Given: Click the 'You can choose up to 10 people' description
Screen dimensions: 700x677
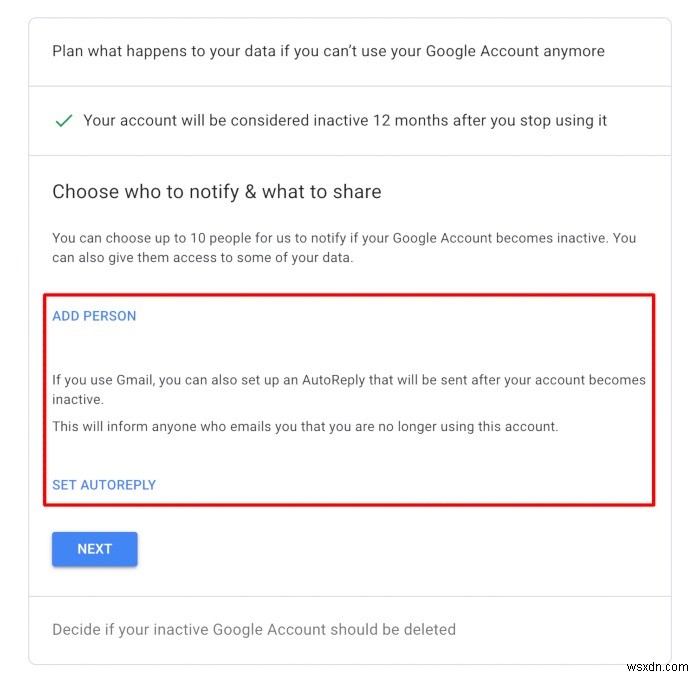Looking at the screenshot, I should tap(343, 247).
